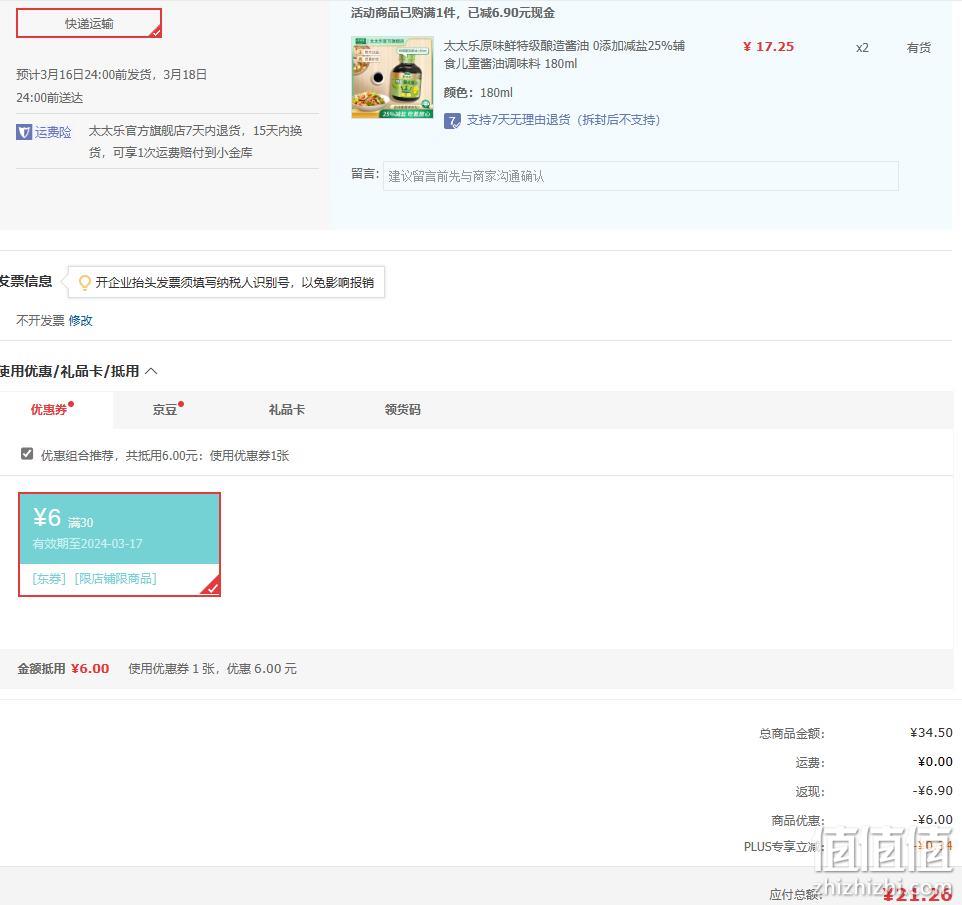Open the 运费险 link

tap(53, 132)
